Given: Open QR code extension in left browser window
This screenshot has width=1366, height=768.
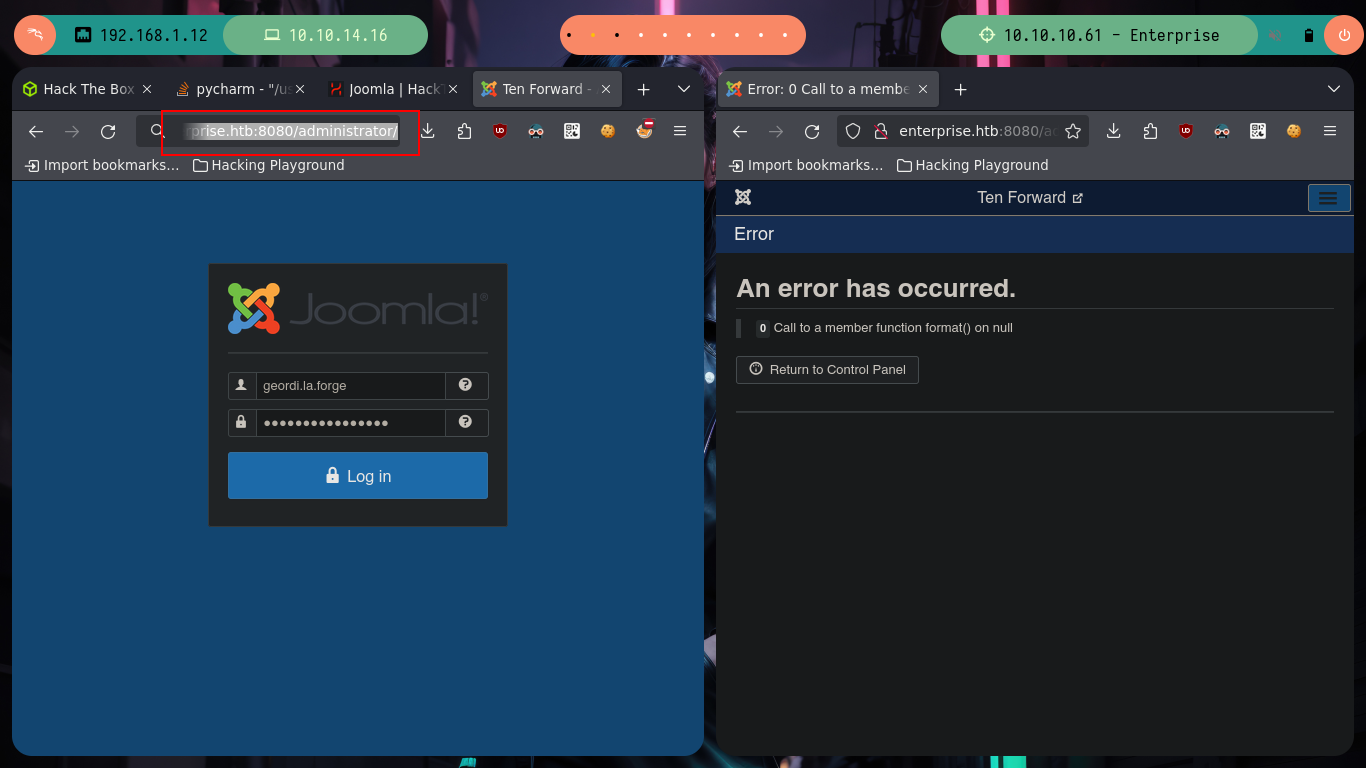Looking at the screenshot, I should click(x=572, y=131).
